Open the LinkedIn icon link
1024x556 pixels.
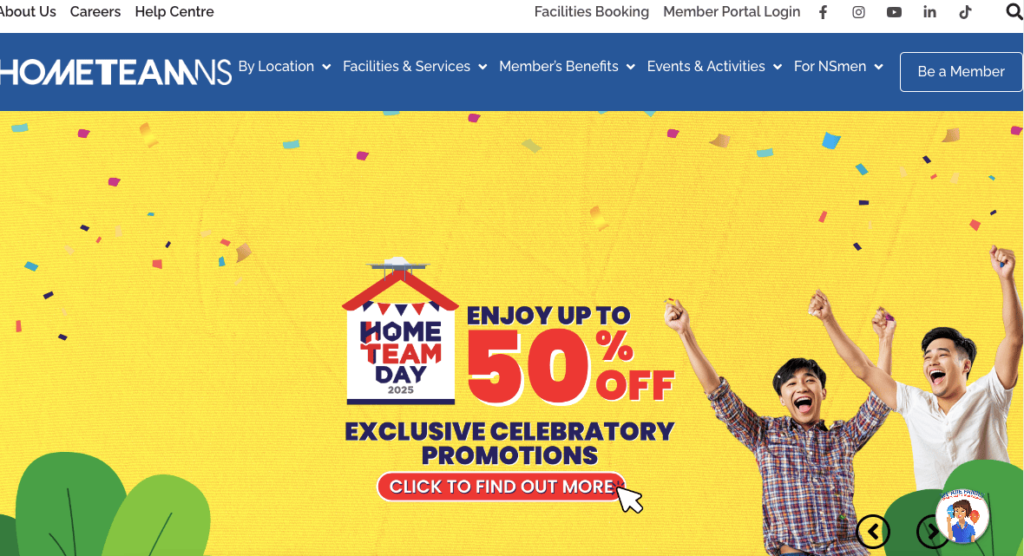(x=929, y=12)
